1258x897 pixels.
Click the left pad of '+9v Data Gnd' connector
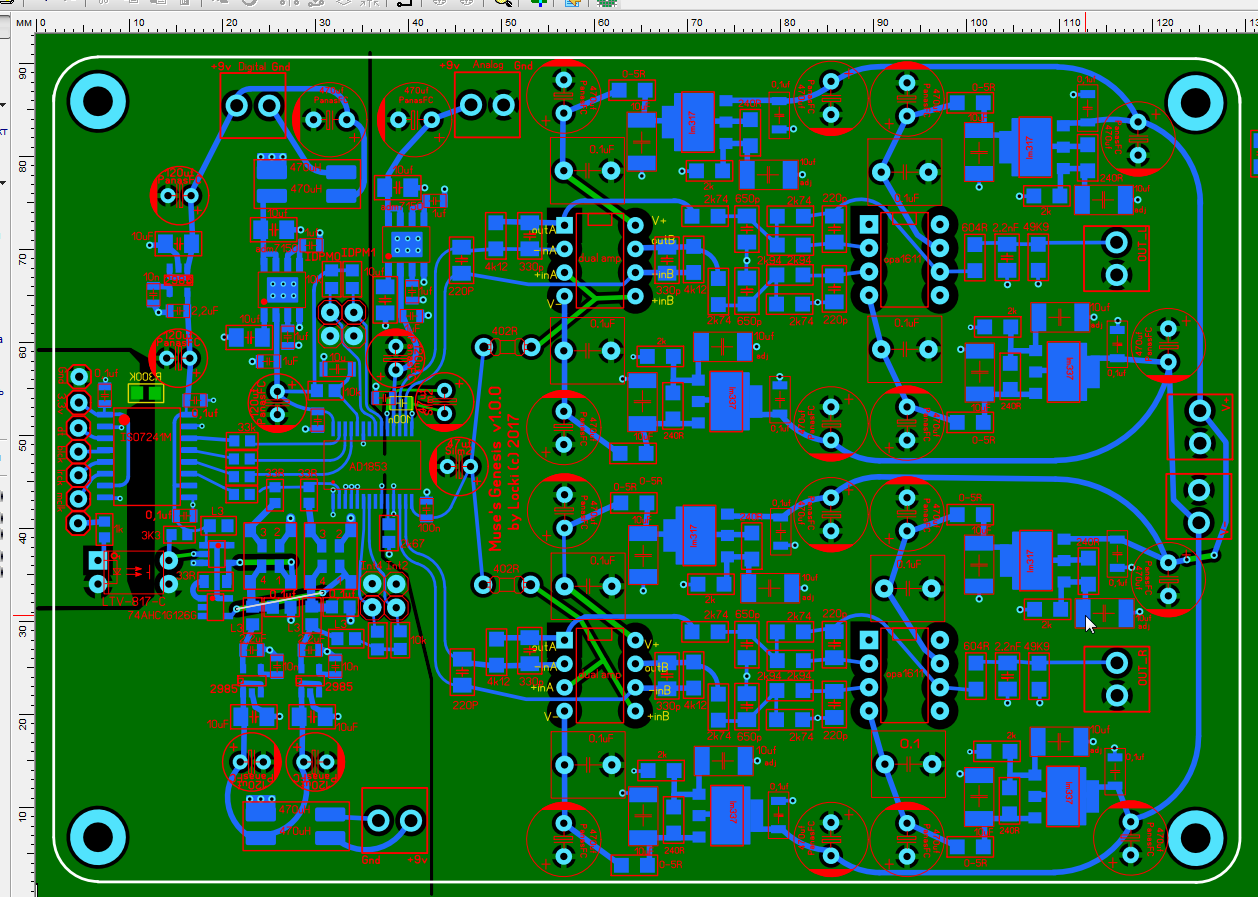(x=237, y=105)
